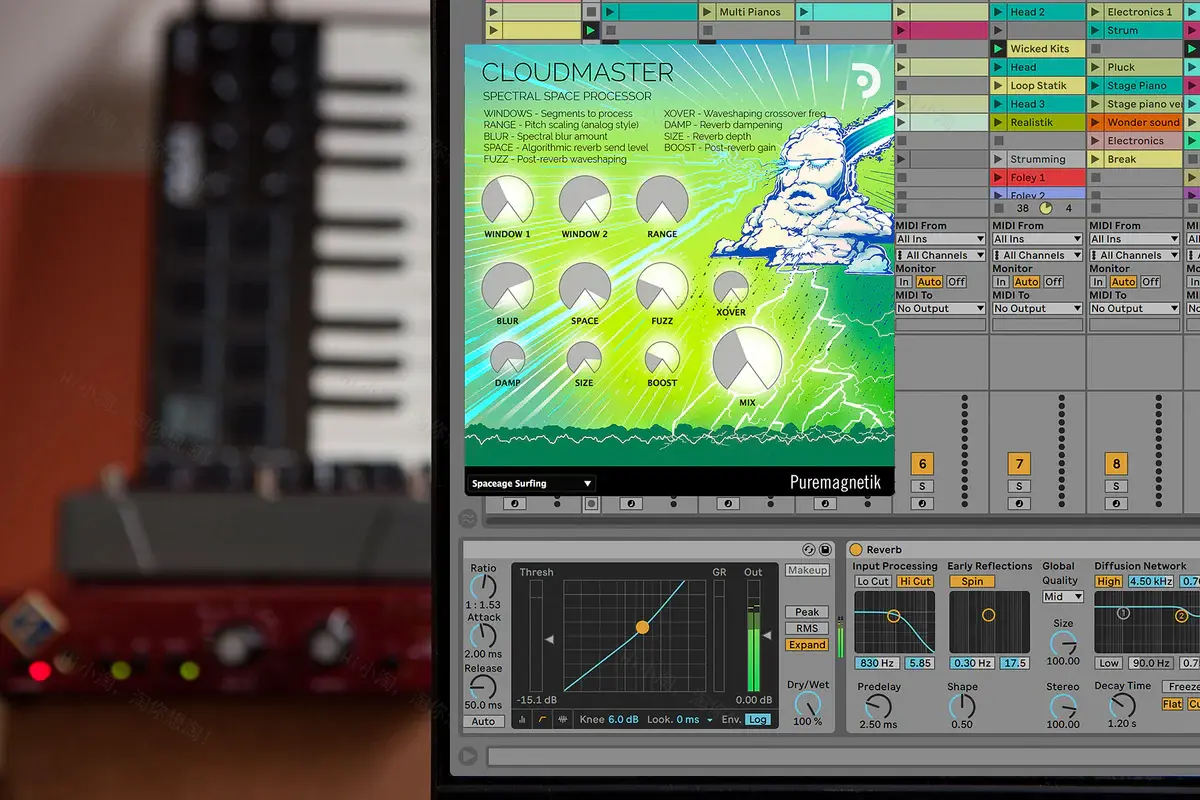Viewport: 1200px width, 800px height.
Task: Change Global Quality from Mid dropdown
Action: coord(1062,596)
